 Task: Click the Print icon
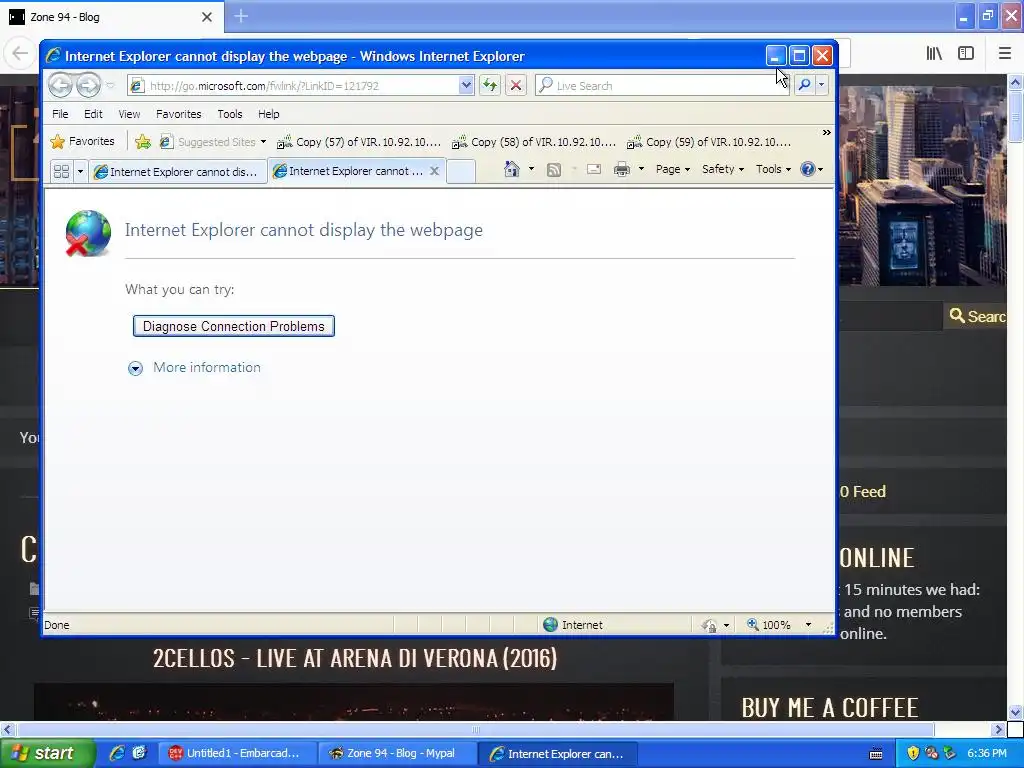pyautogui.click(x=622, y=170)
